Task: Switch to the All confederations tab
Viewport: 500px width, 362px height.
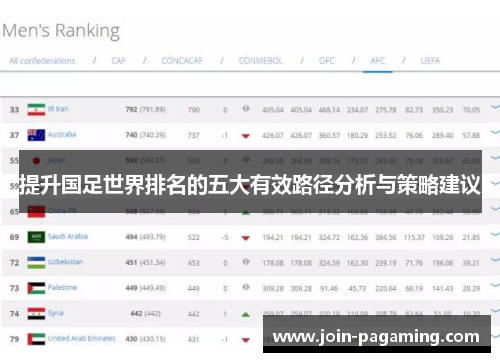Action: [42, 61]
